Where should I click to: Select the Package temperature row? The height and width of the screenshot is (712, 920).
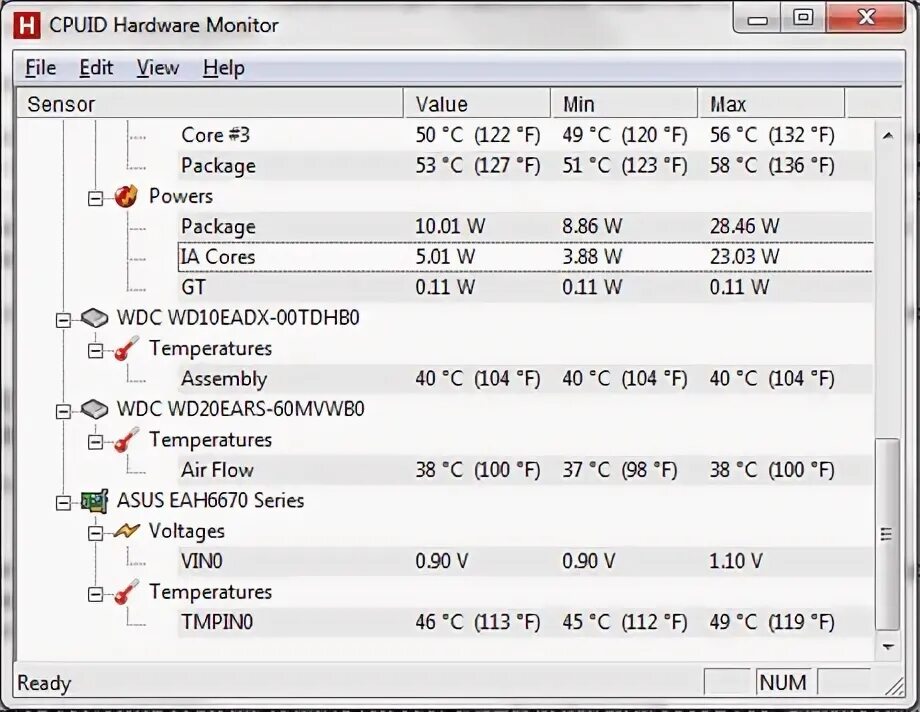pos(526,166)
